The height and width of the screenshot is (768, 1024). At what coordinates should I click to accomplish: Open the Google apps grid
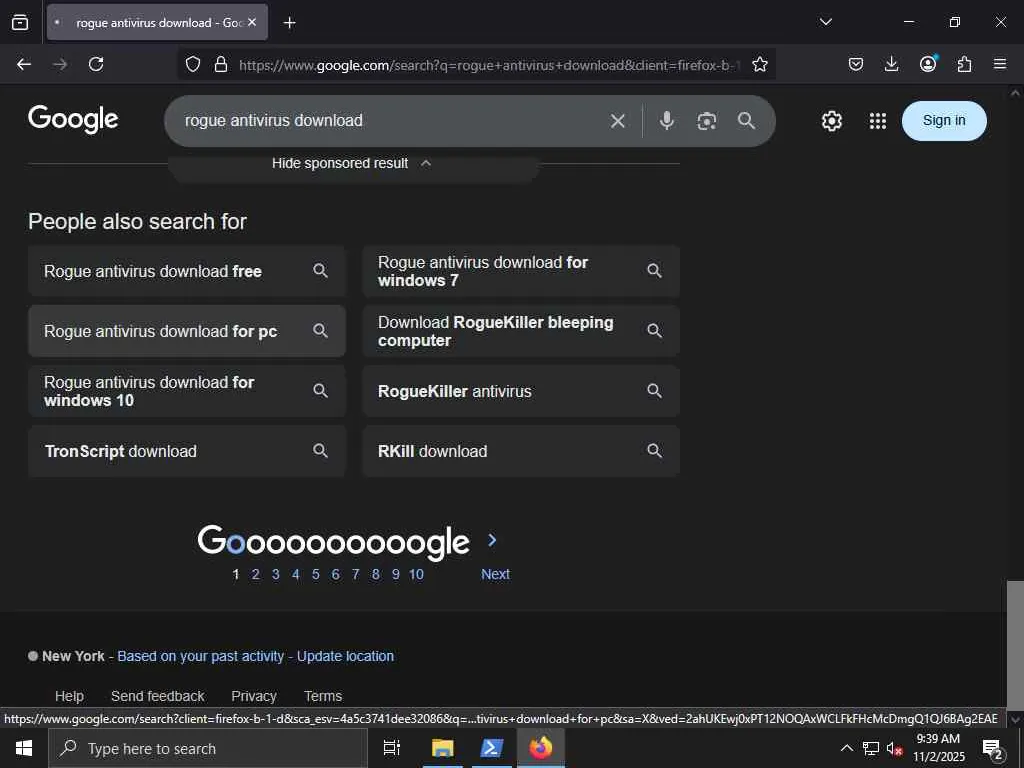[x=878, y=121]
